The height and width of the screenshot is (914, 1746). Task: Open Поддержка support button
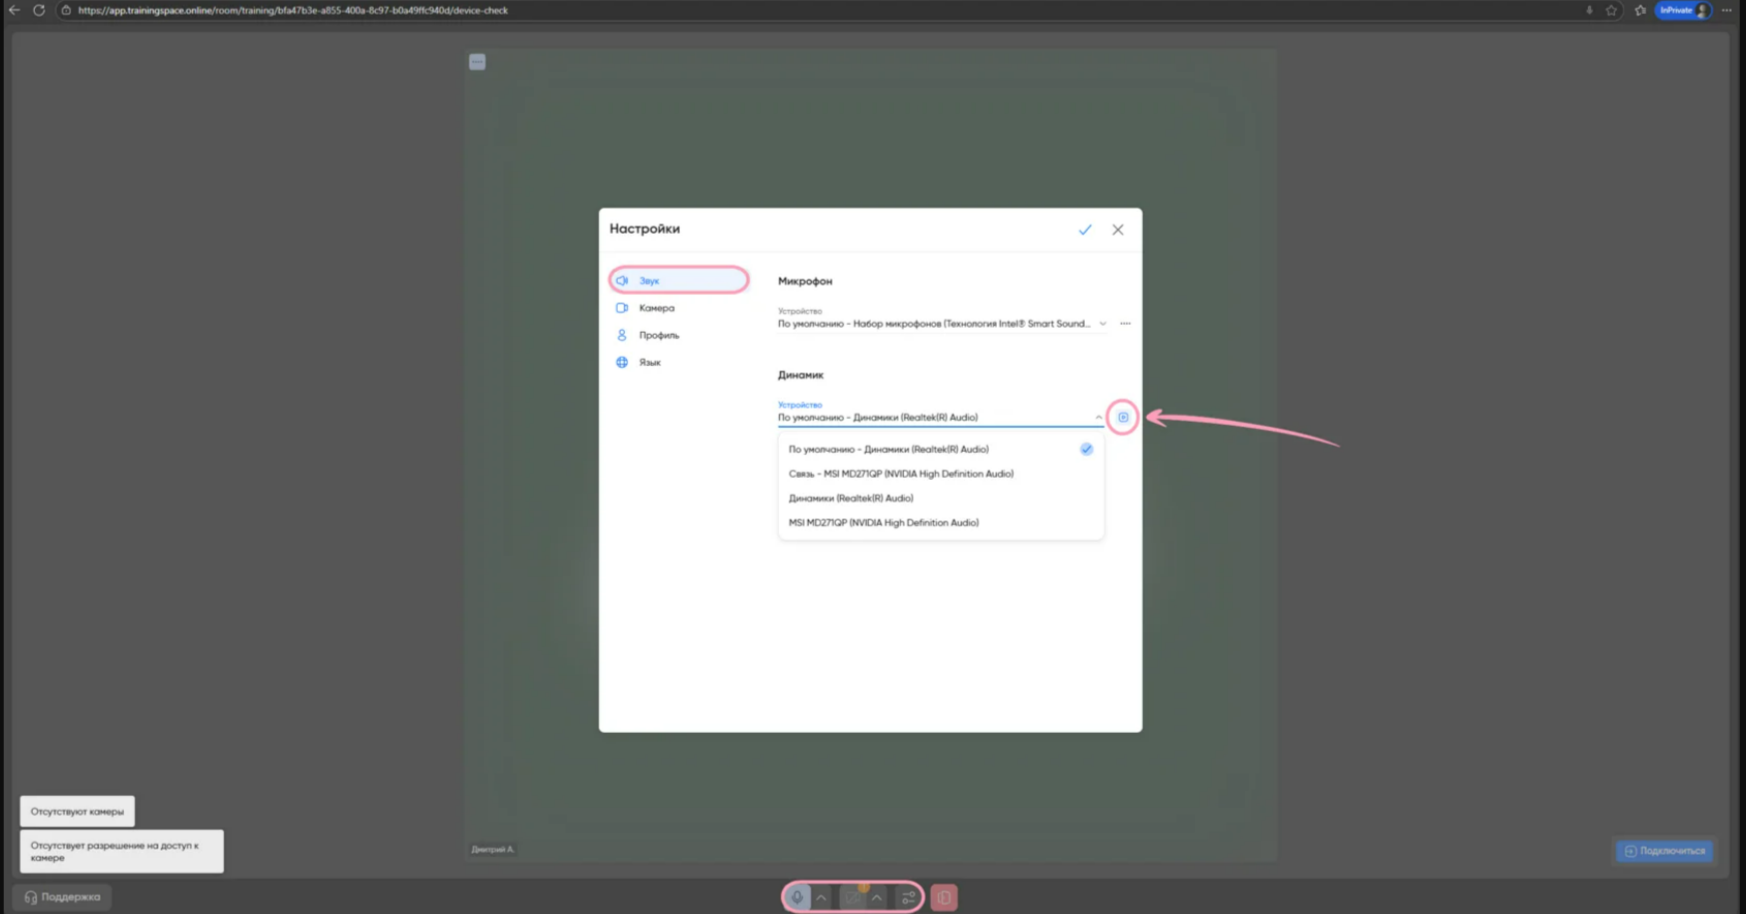[x=62, y=897]
